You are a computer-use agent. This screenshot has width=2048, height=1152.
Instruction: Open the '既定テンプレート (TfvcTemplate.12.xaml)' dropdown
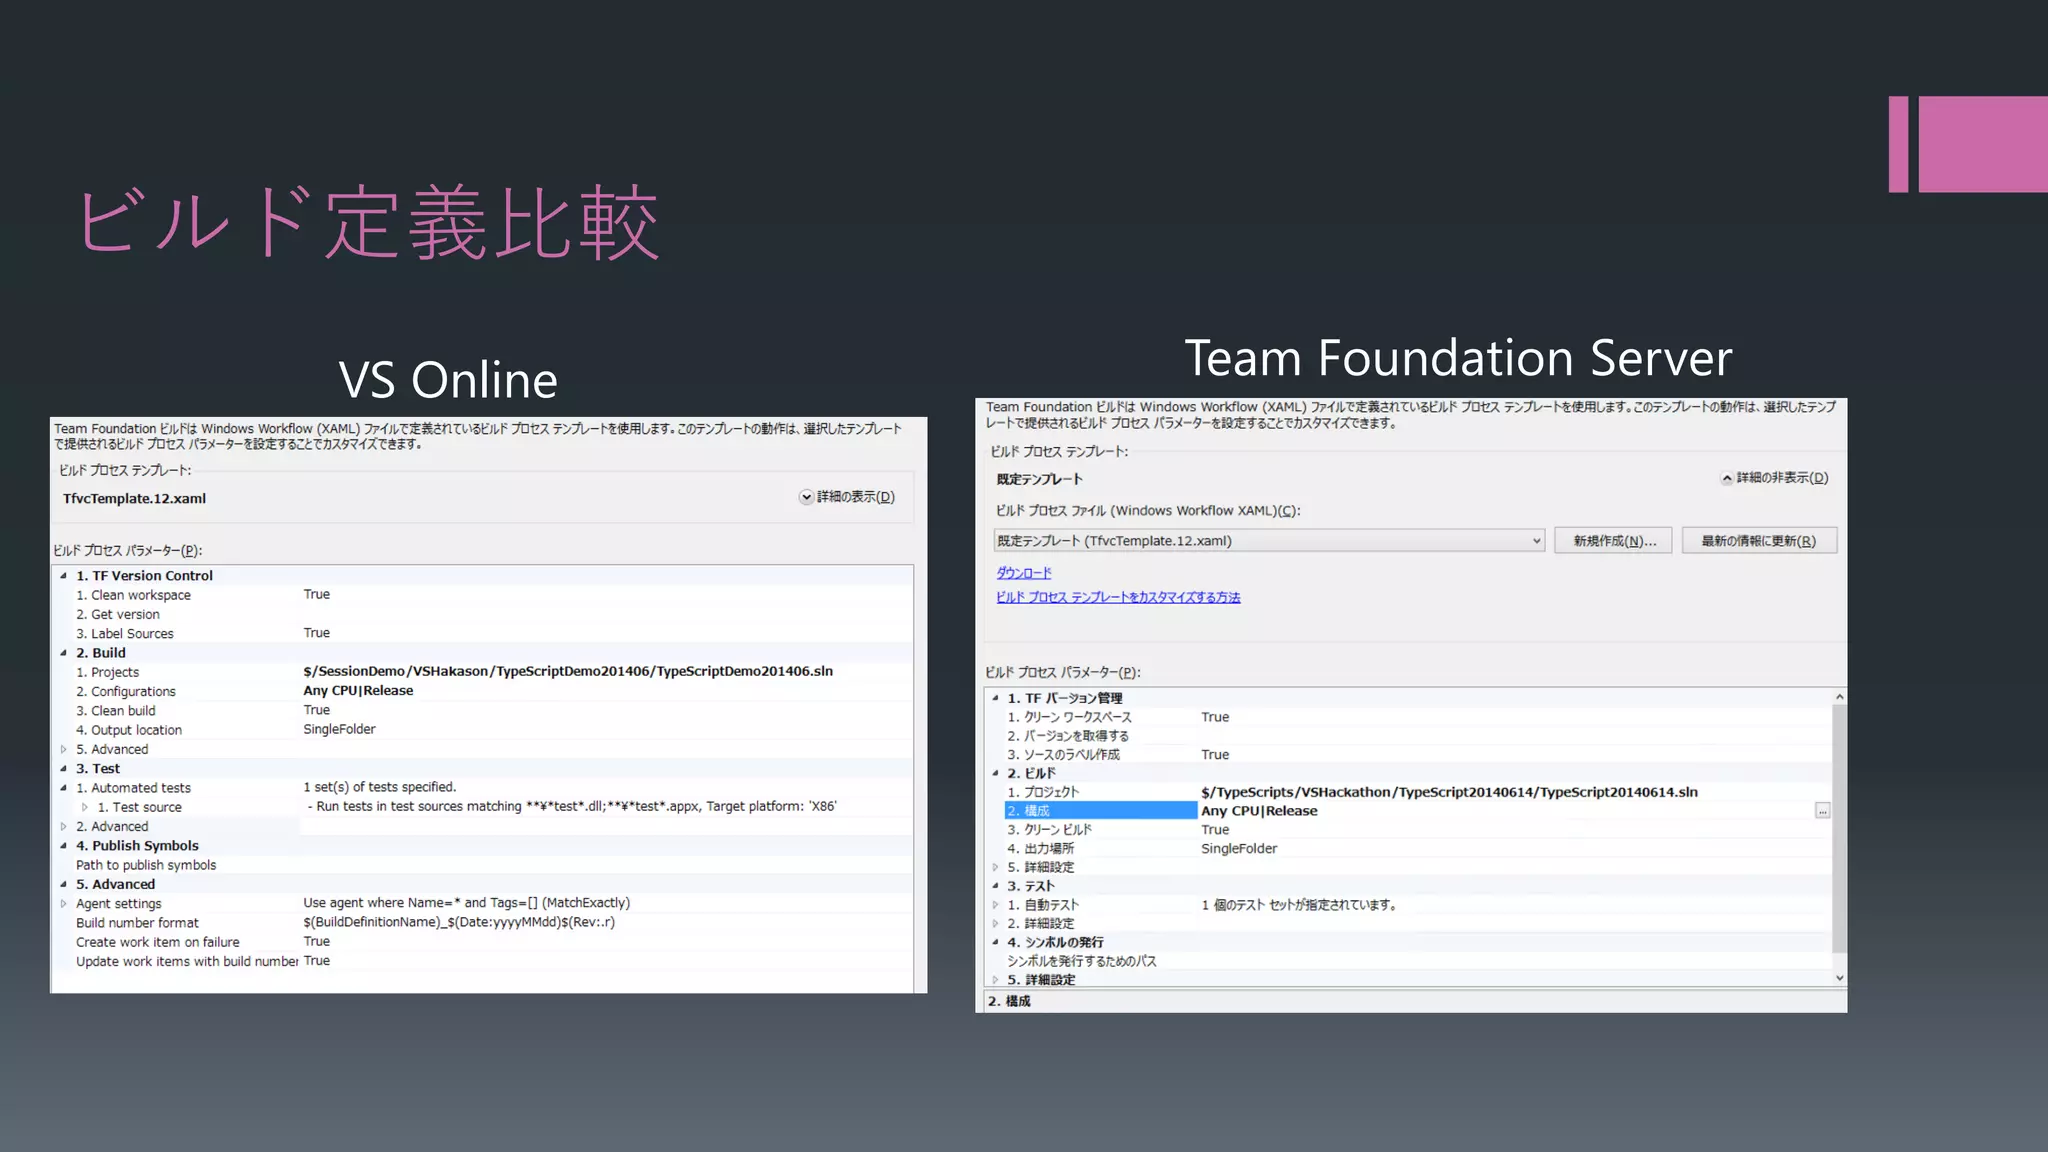tap(1269, 541)
